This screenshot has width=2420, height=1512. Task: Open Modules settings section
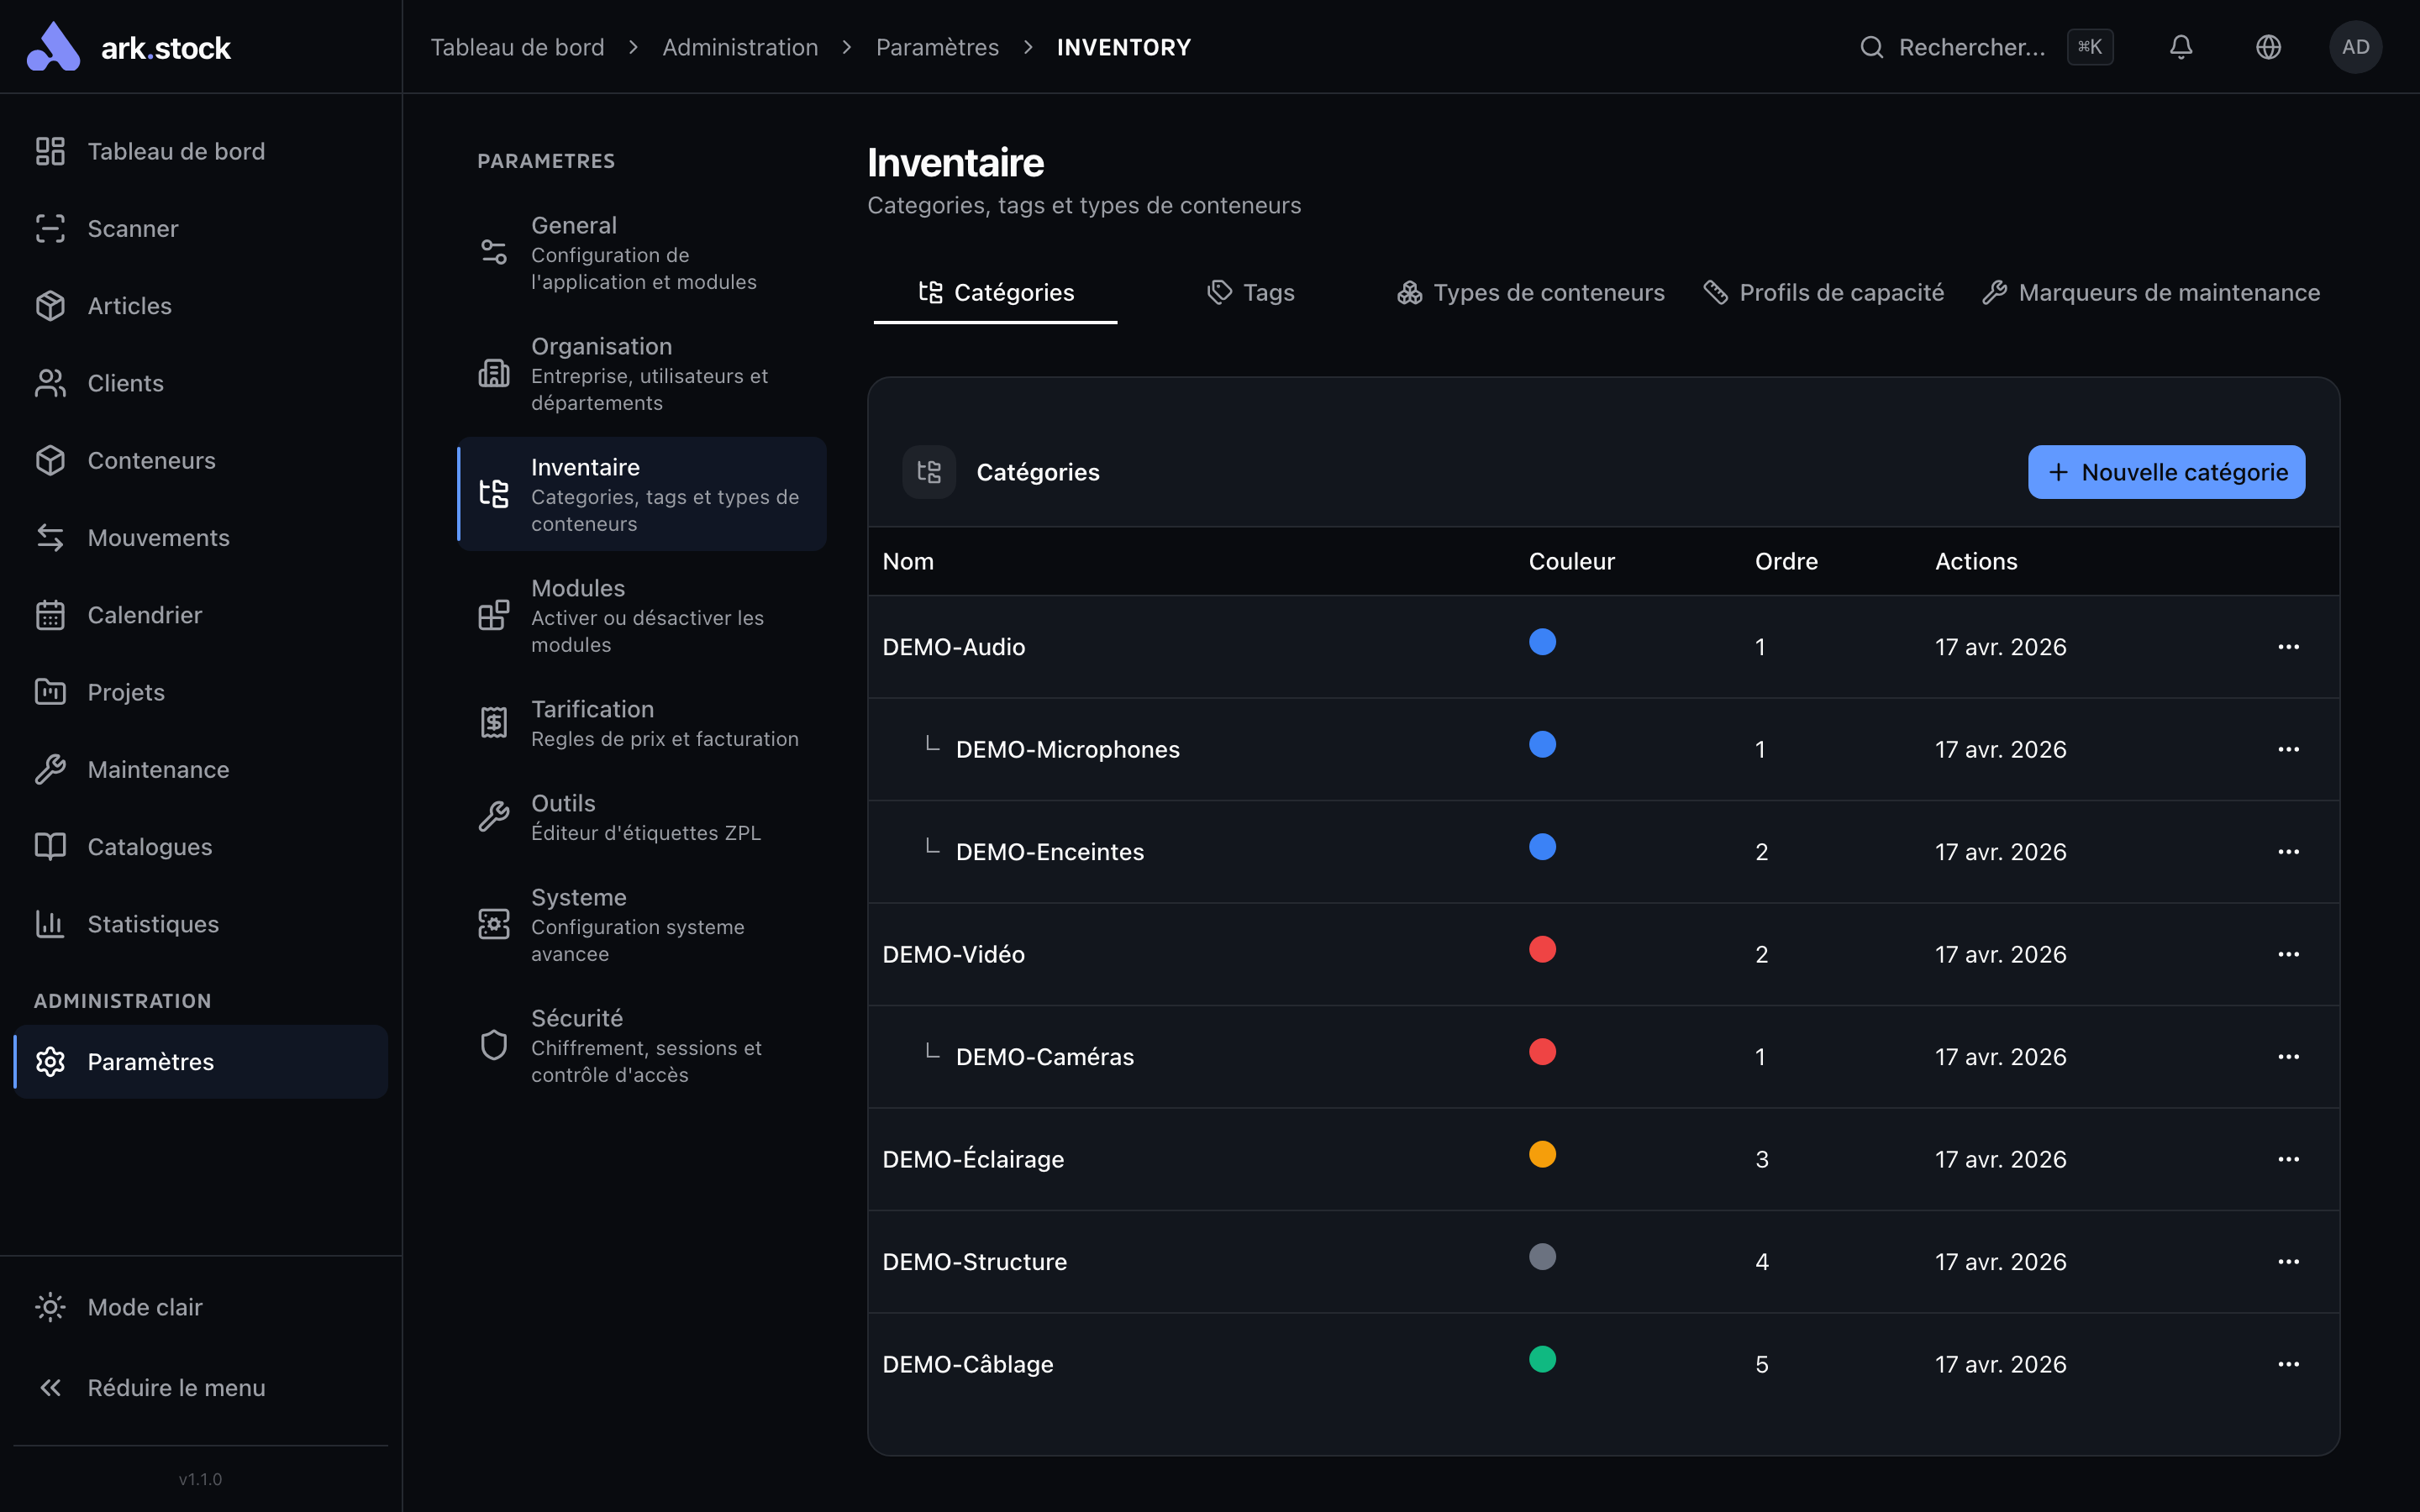click(642, 616)
